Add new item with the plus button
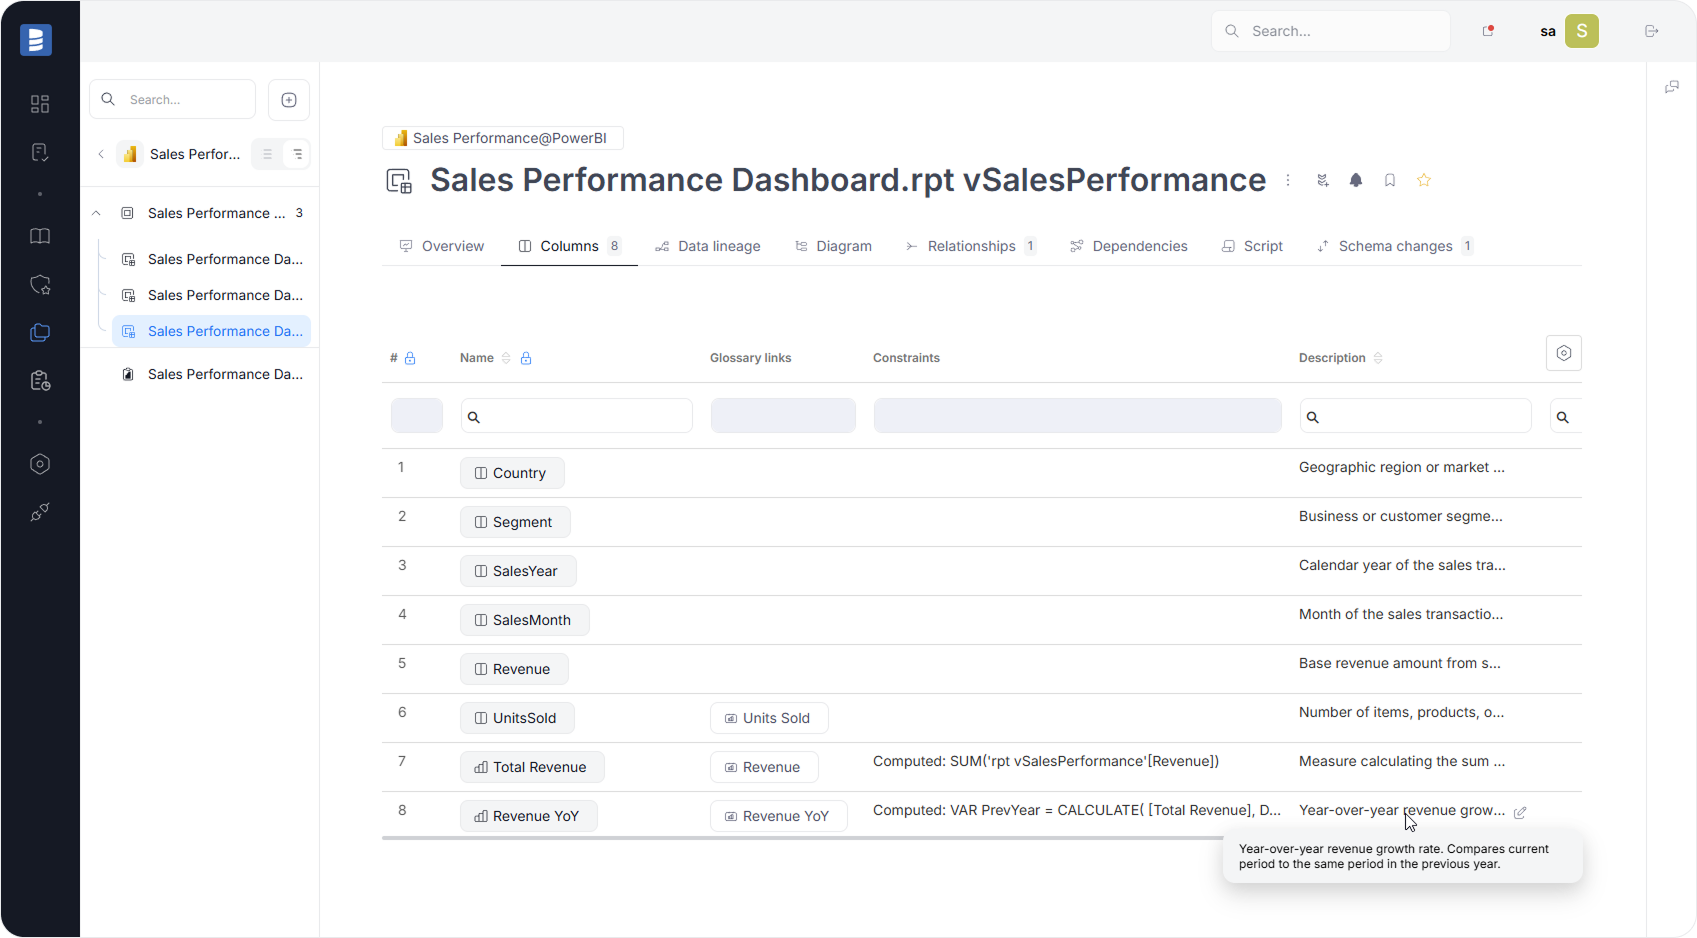 pyautogui.click(x=289, y=100)
